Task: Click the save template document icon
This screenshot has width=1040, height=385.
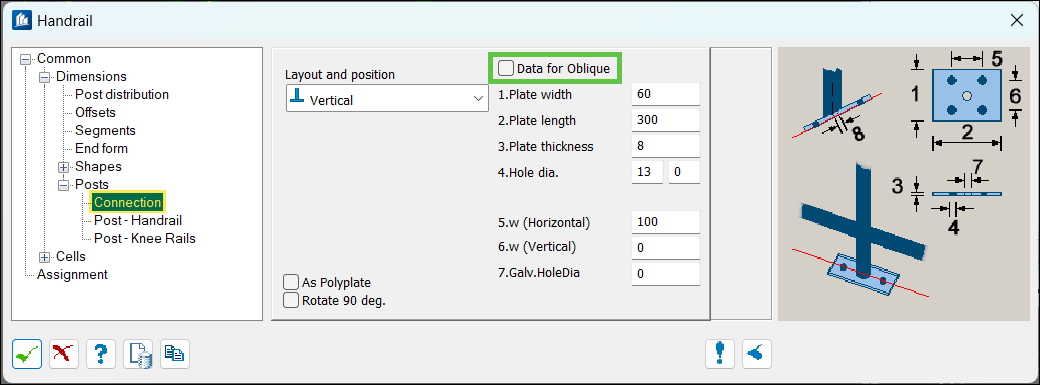Action: click(x=138, y=354)
